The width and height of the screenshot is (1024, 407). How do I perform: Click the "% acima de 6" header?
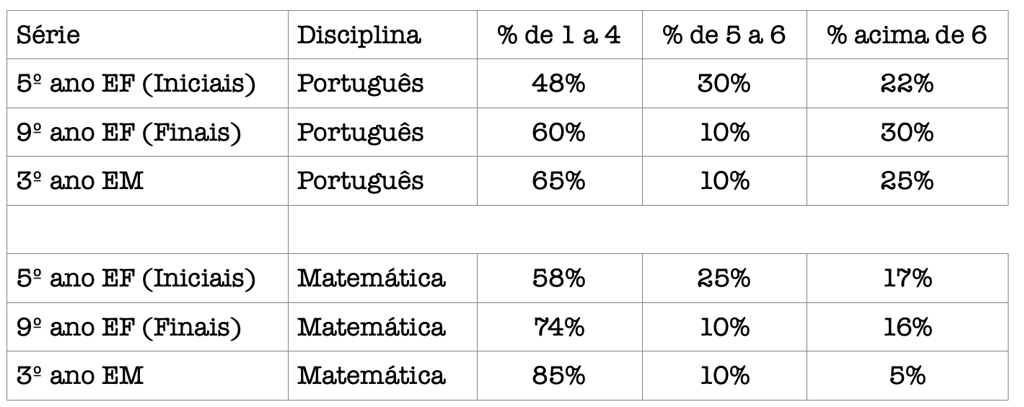[907, 36]
